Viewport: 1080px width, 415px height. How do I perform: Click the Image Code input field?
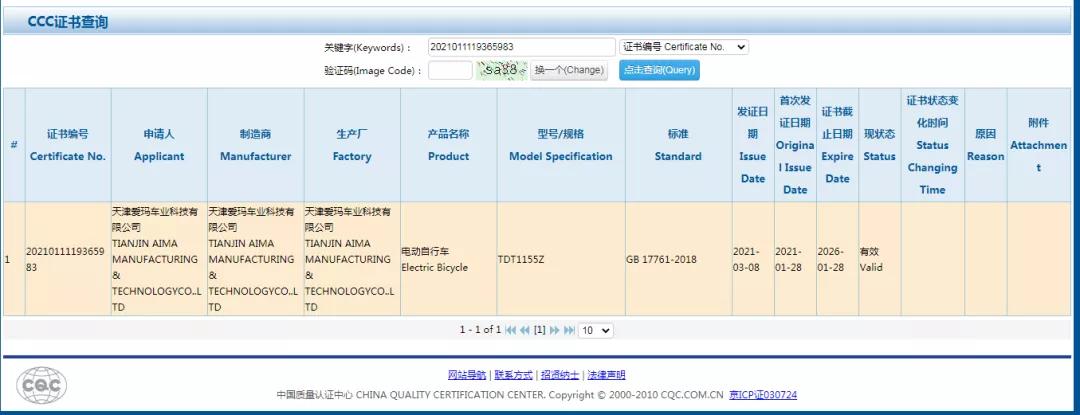(450, 70)
